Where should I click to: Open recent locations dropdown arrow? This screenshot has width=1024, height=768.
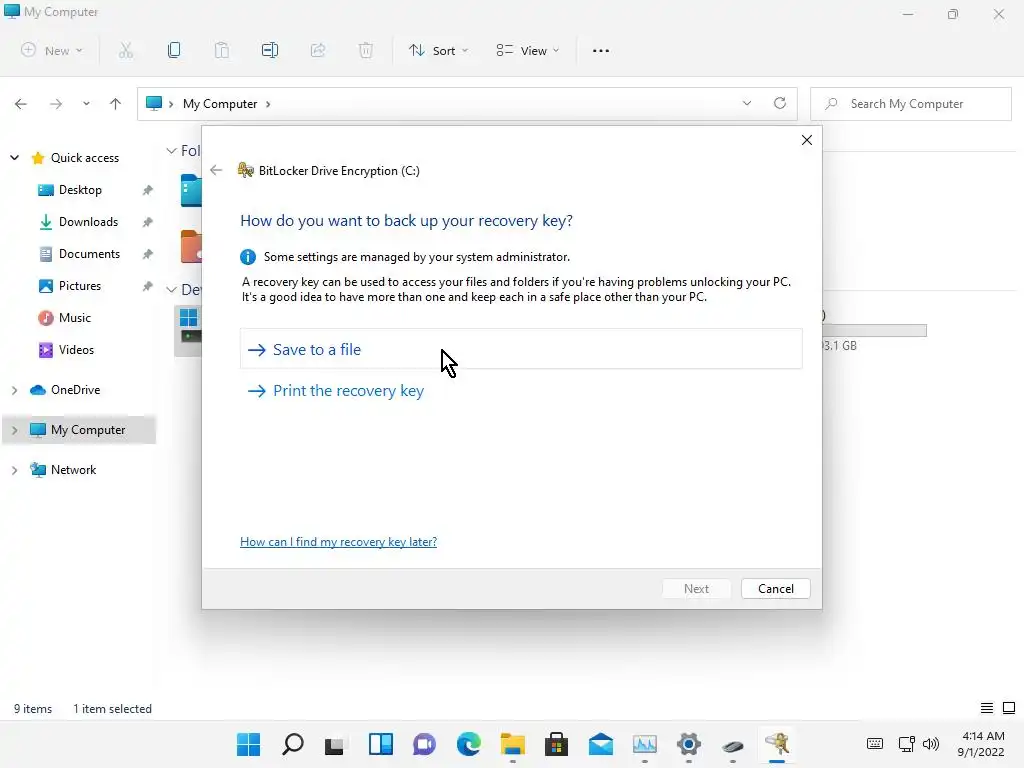coord(86,104)
